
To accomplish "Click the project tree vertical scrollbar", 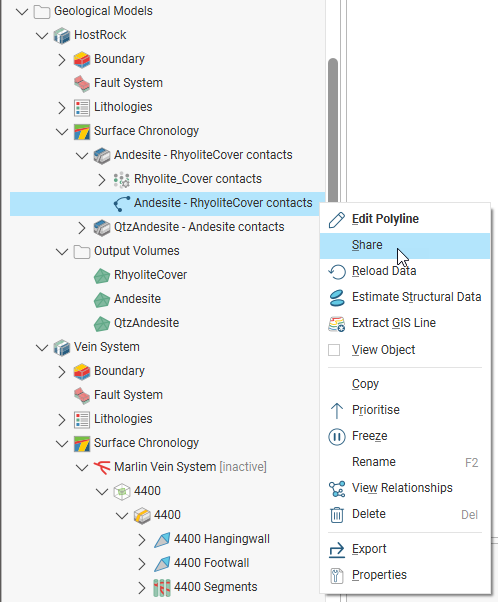I will [333, 131].
